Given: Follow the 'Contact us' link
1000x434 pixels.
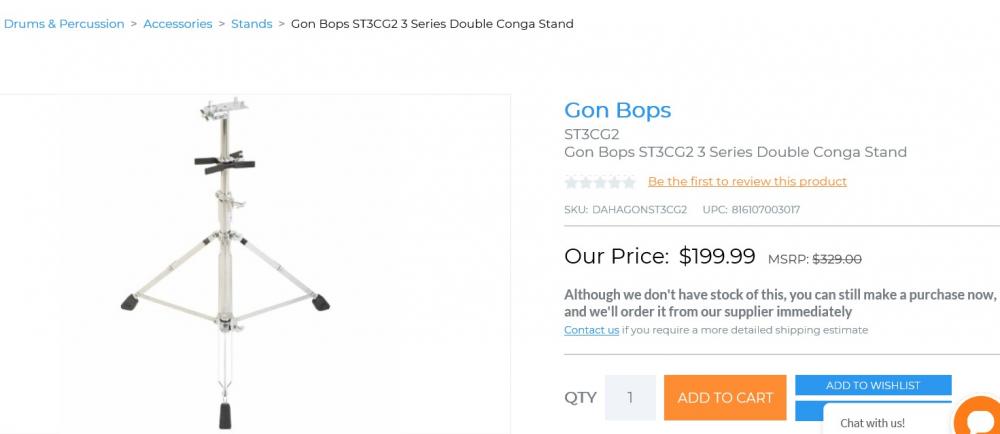Looking at the screenshot, I should click(591, 330).
